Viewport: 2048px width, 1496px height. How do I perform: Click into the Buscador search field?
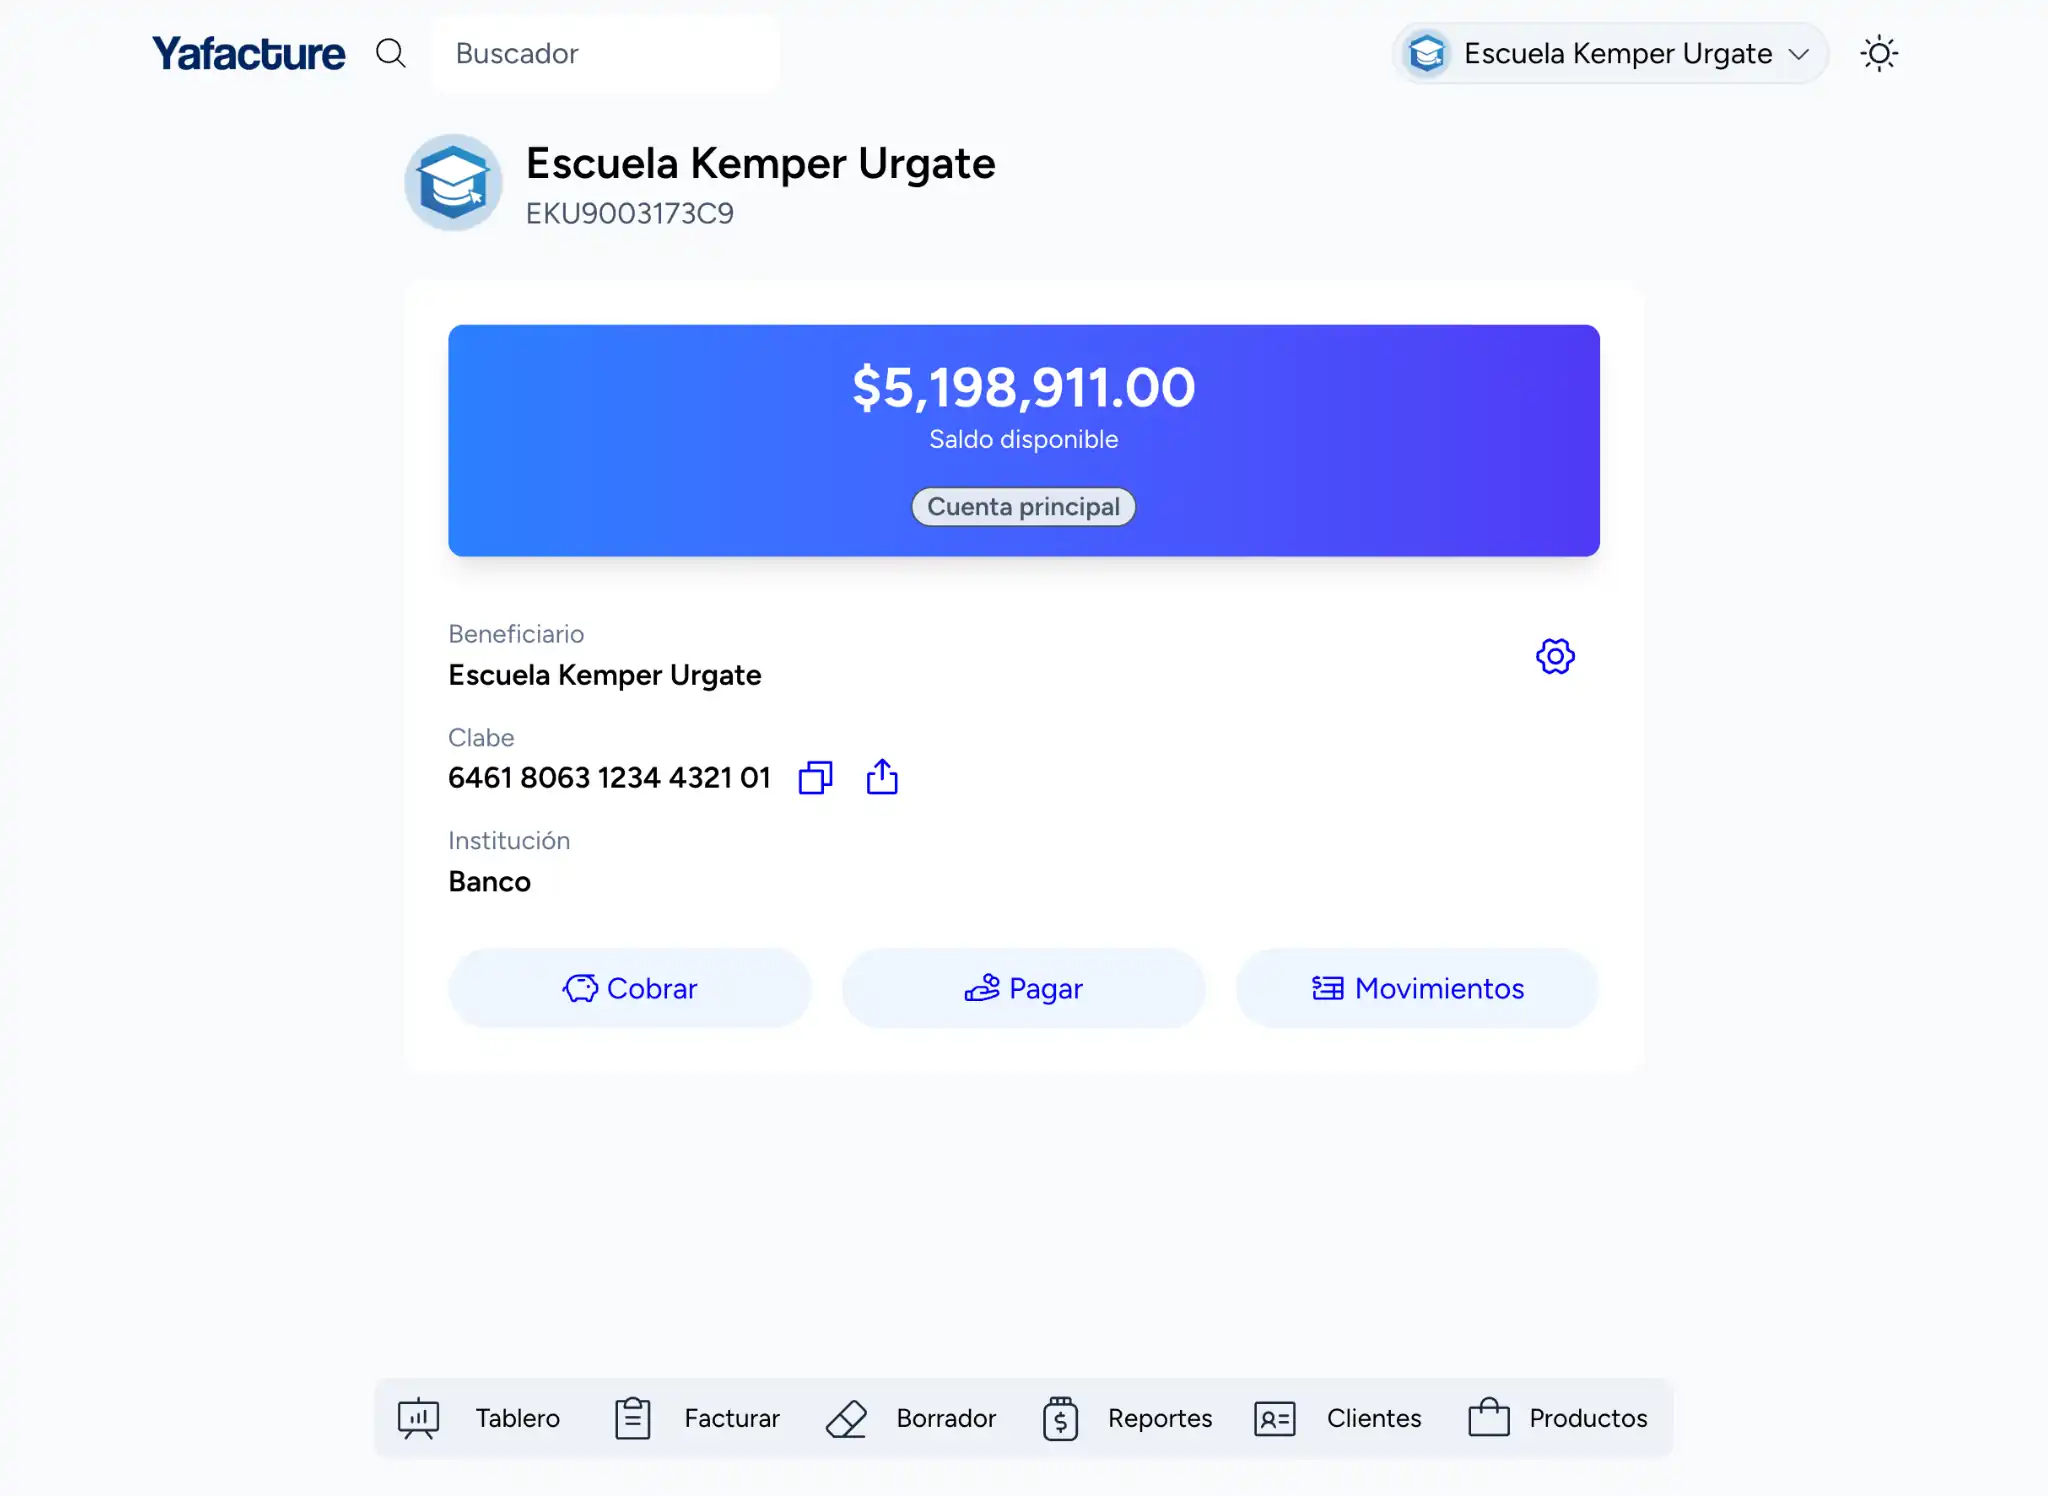click(605, 54)
